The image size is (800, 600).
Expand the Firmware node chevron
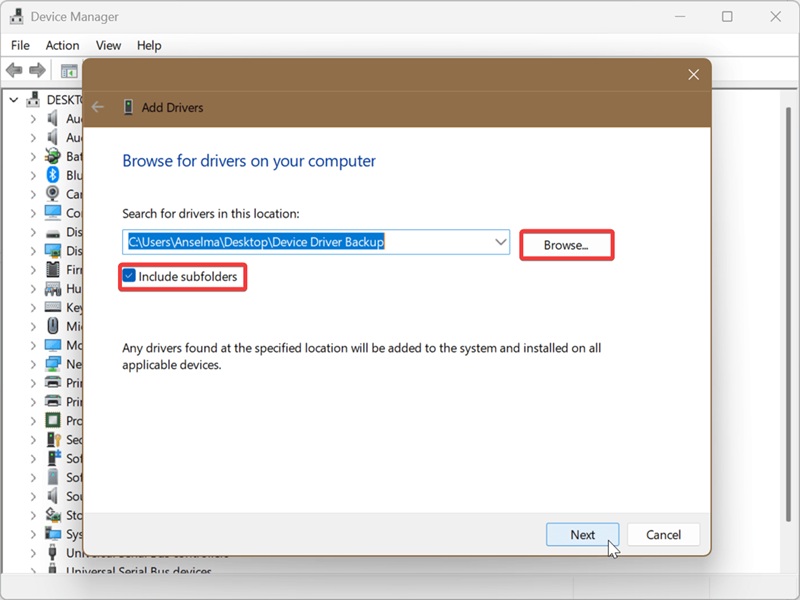coord(33,270)
